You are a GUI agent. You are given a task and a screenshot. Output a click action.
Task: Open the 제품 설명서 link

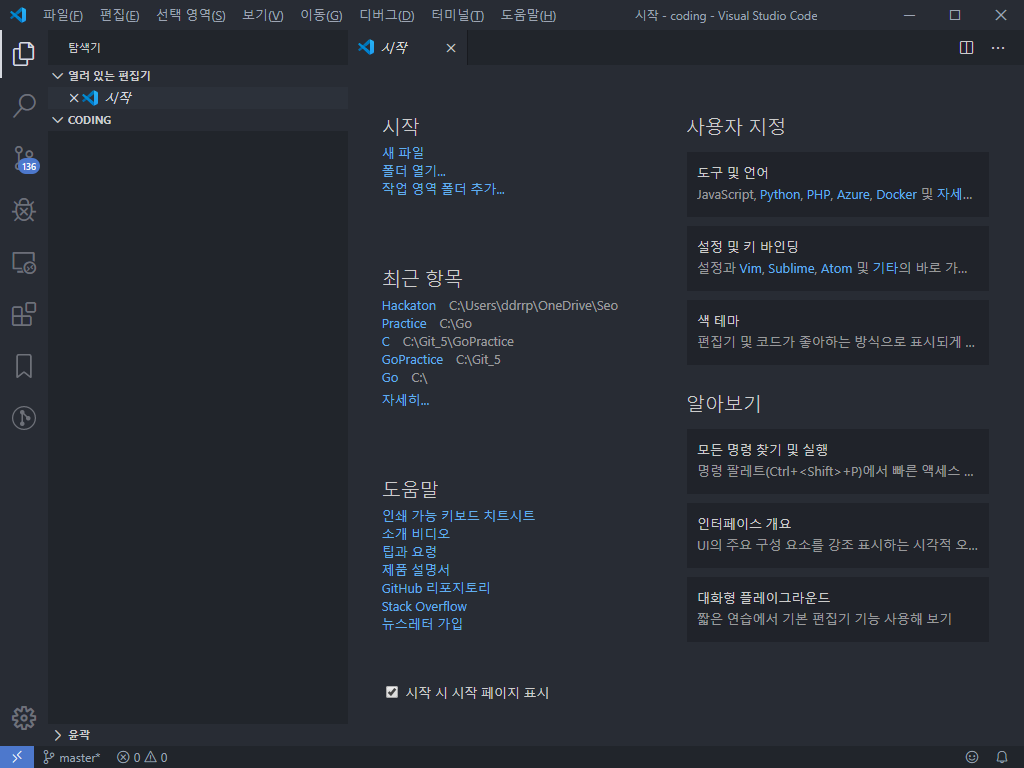click(x=416, y=570)
